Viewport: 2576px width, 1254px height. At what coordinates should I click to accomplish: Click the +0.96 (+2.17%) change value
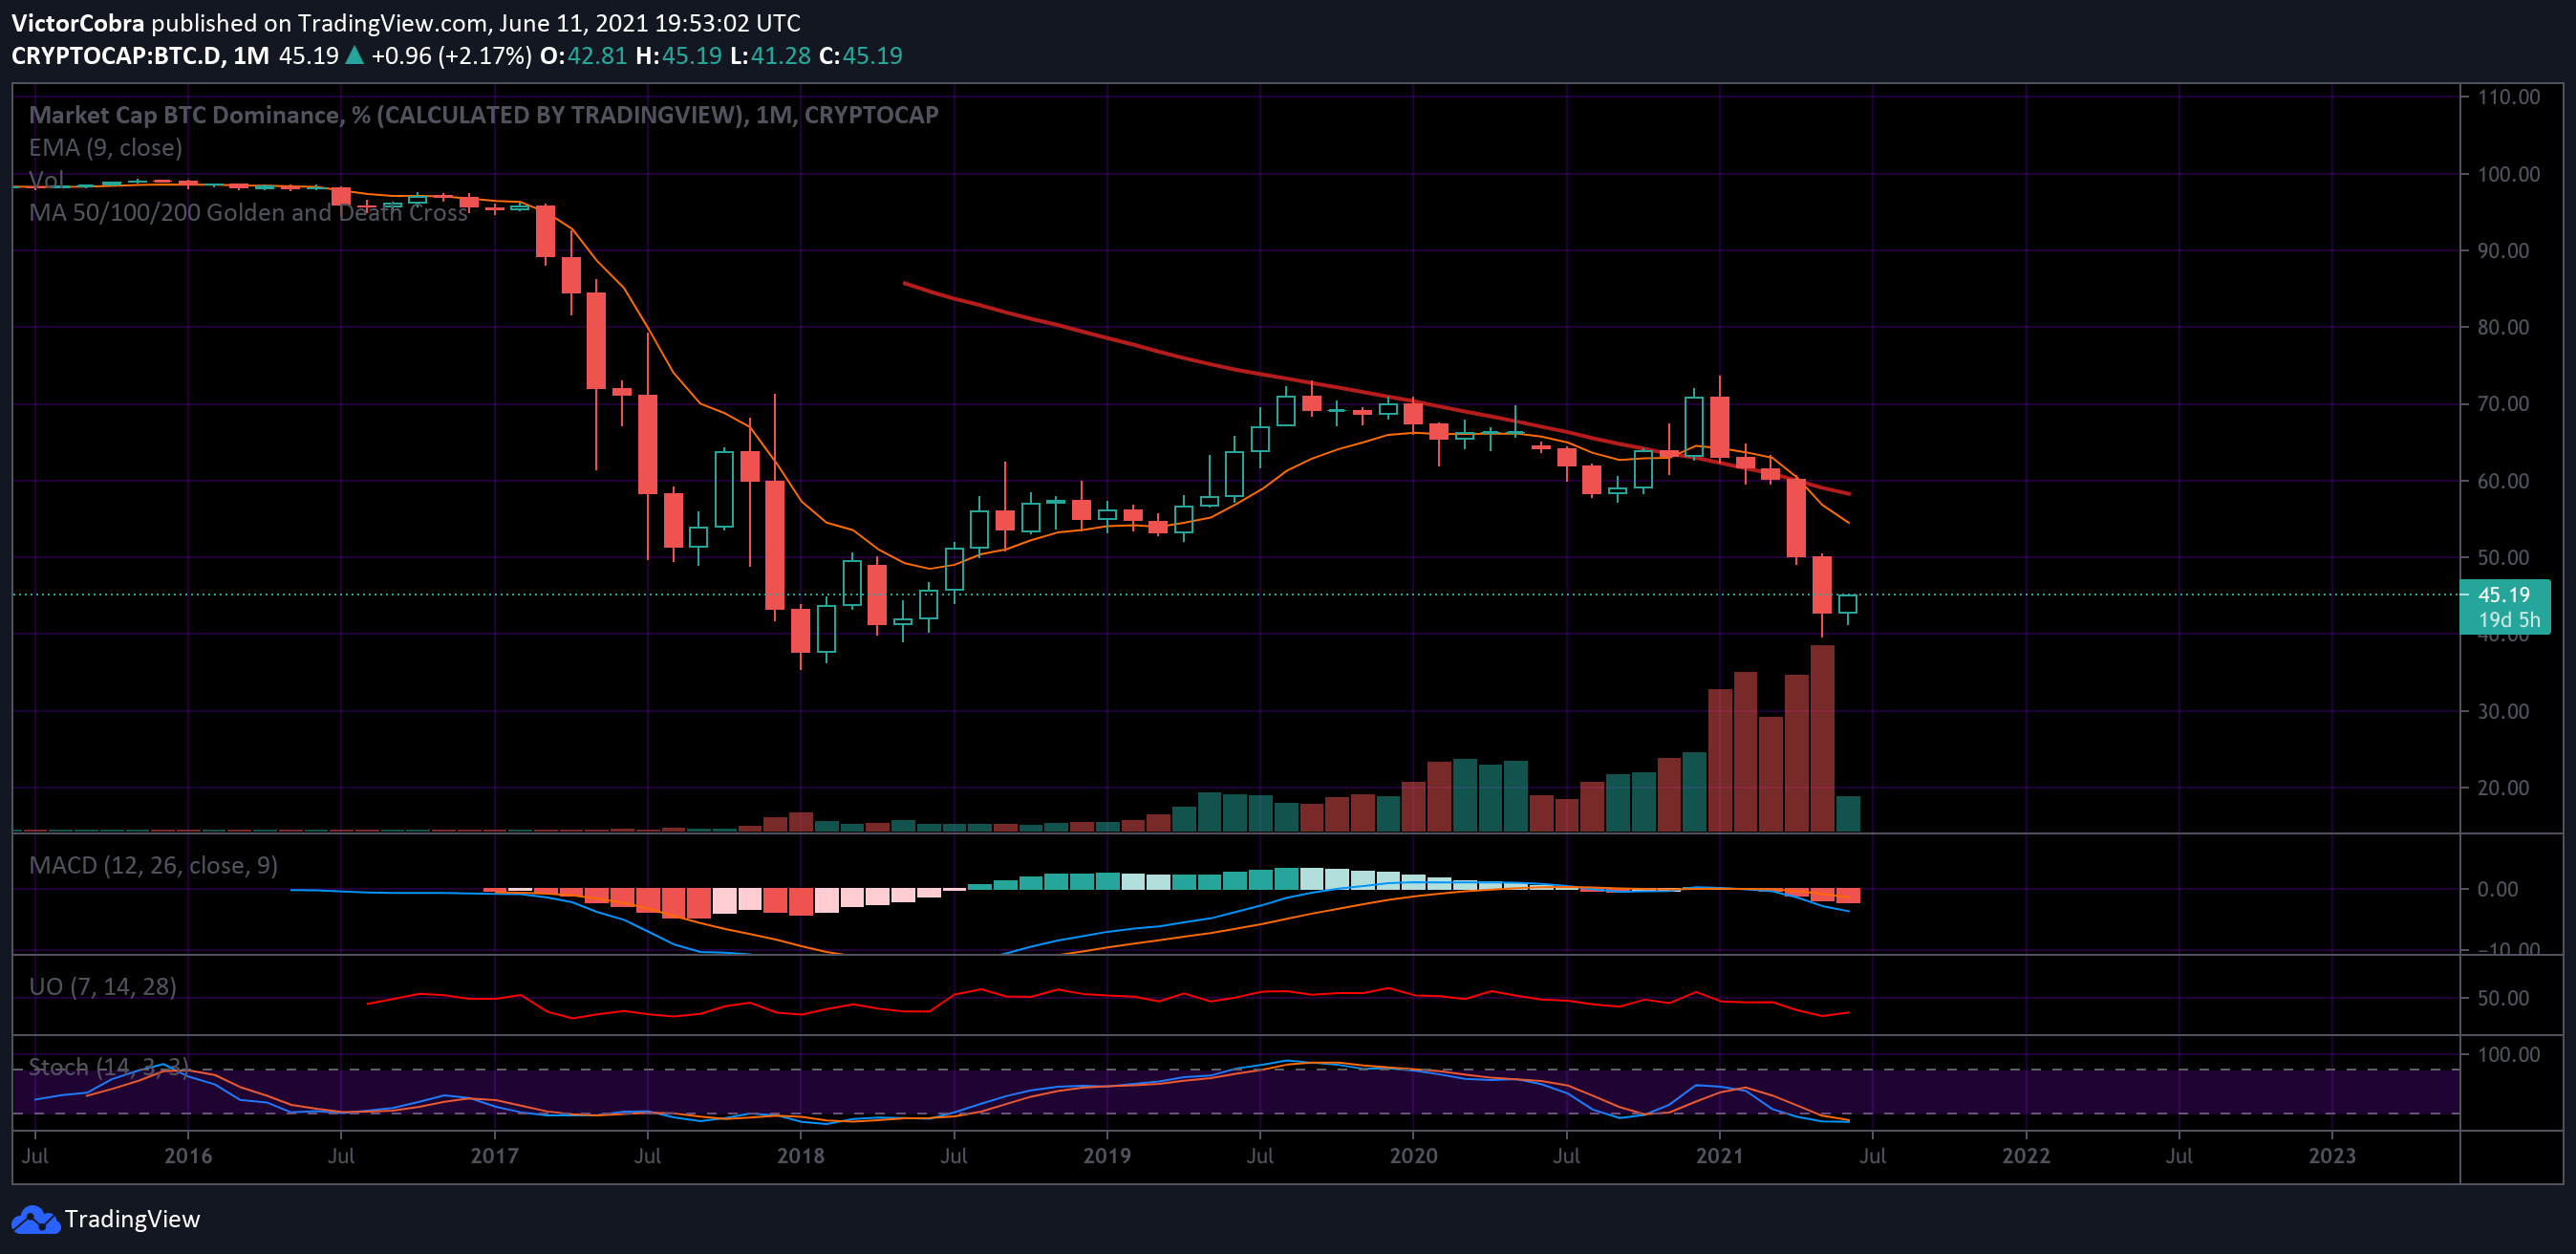click(x=451, y=56)
